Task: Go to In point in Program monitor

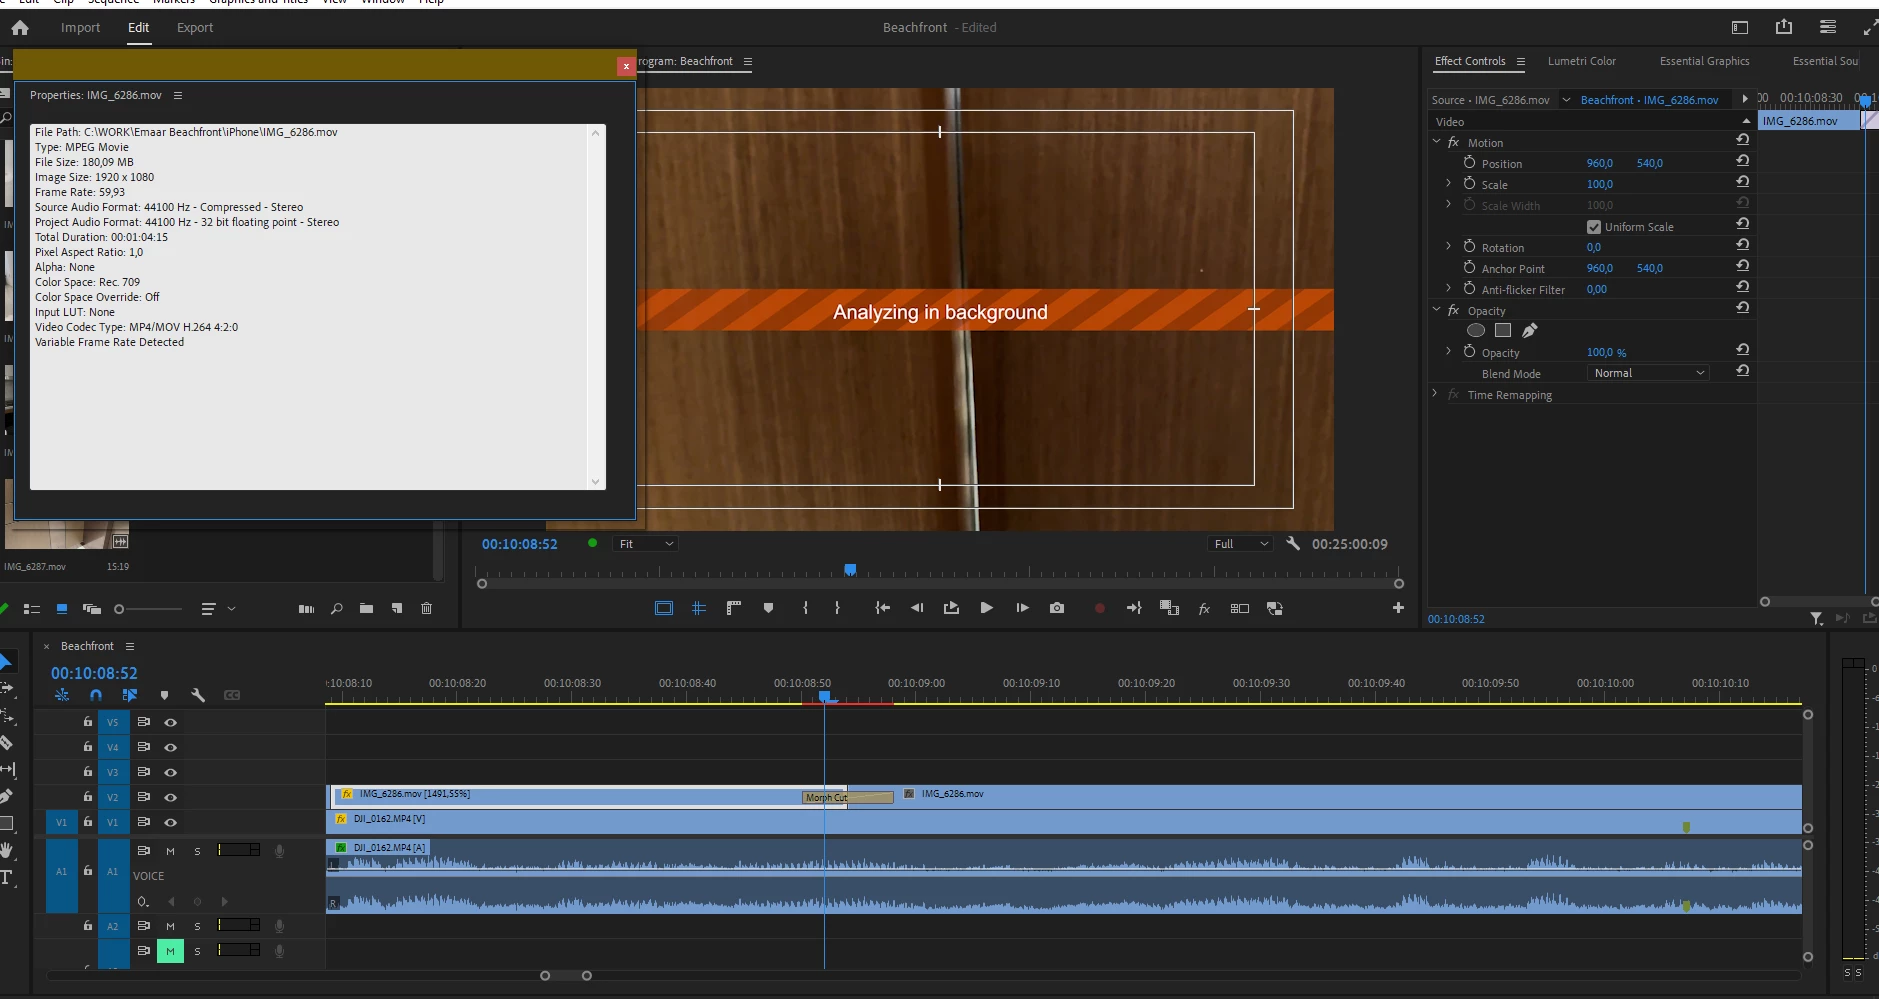Action: pos(882,608)
